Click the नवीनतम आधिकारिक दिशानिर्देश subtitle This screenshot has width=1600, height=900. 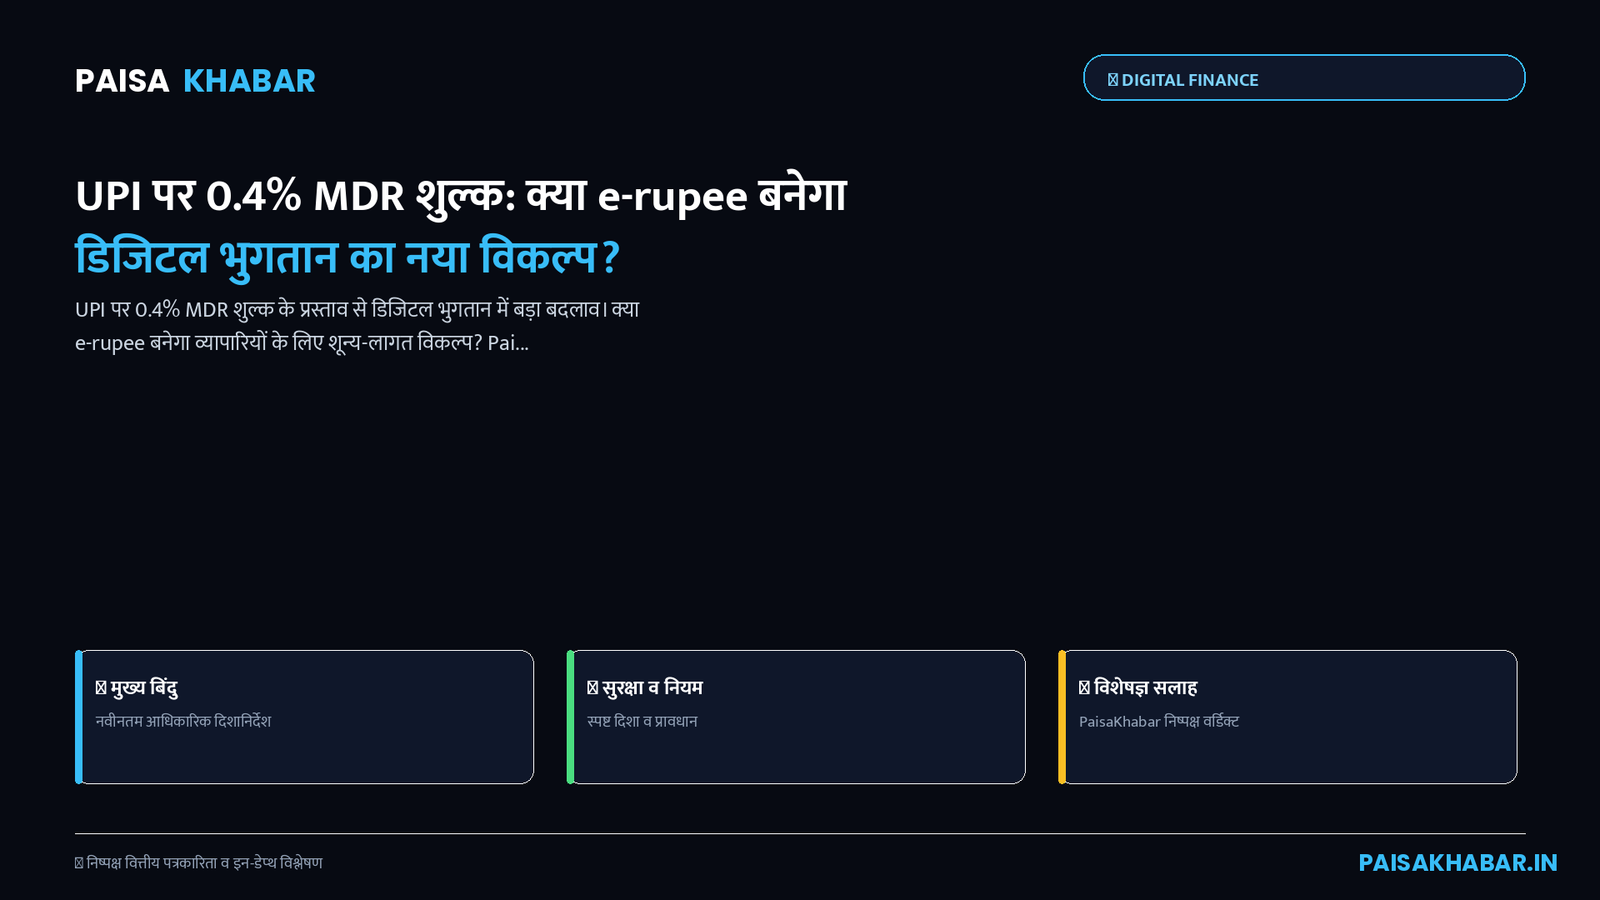point(183,721)
